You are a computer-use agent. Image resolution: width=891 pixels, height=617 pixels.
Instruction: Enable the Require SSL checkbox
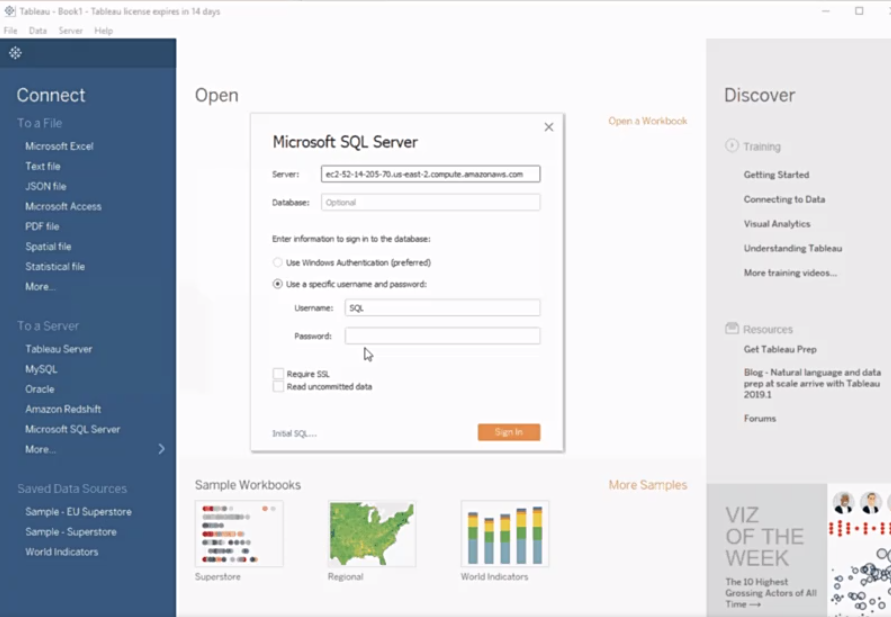(278, 373)
